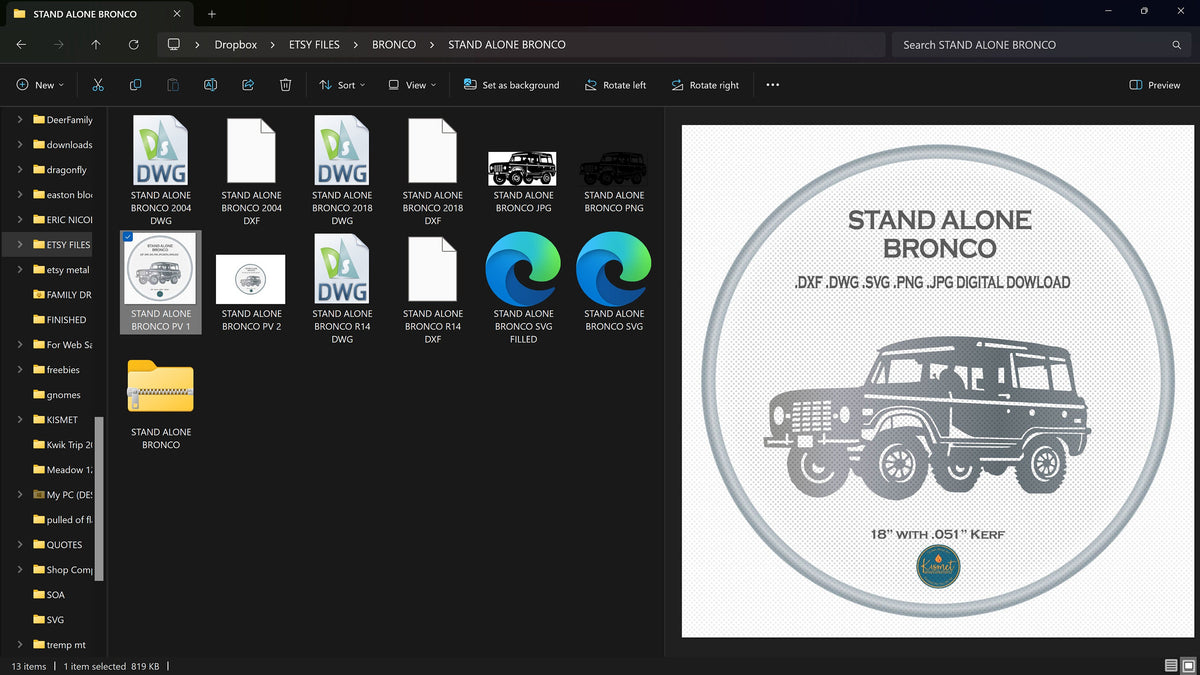
Task: Click STAND ALONE BRONCO in address bar
Action: [x=507, y=45]
